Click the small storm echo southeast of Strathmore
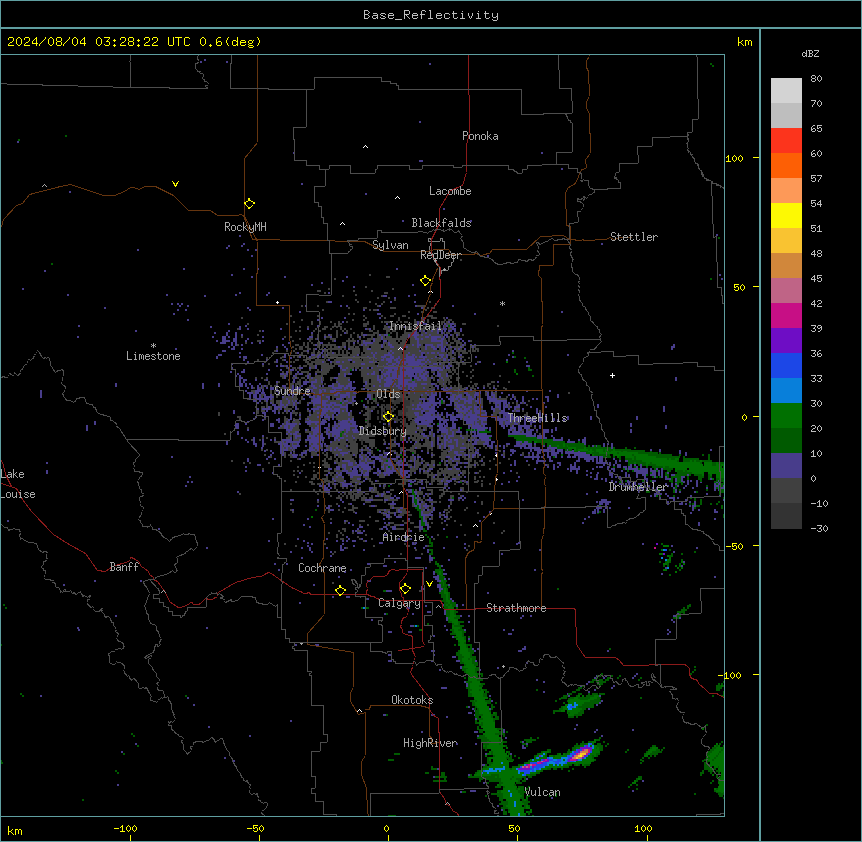Viewport: 862px width, 842px height. [578, 703]
